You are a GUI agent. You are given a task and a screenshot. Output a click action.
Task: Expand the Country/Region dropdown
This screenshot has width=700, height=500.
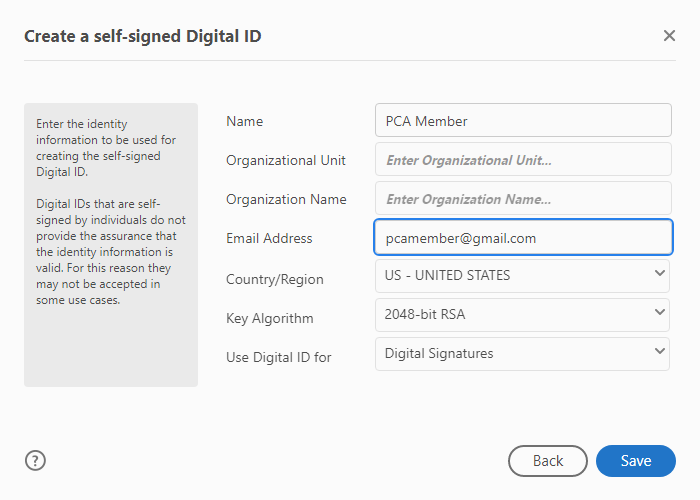522,276
